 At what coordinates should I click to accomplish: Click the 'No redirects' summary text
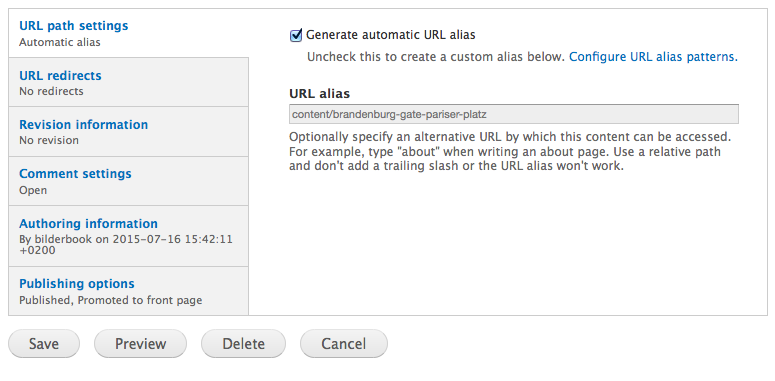click(51, 91)
